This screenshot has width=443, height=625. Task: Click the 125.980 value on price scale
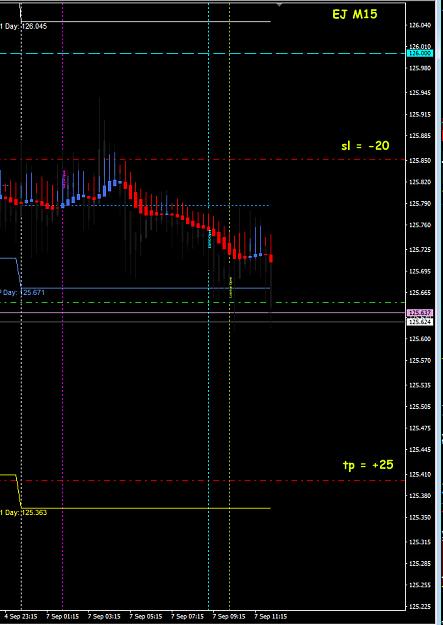pos(420,68)
